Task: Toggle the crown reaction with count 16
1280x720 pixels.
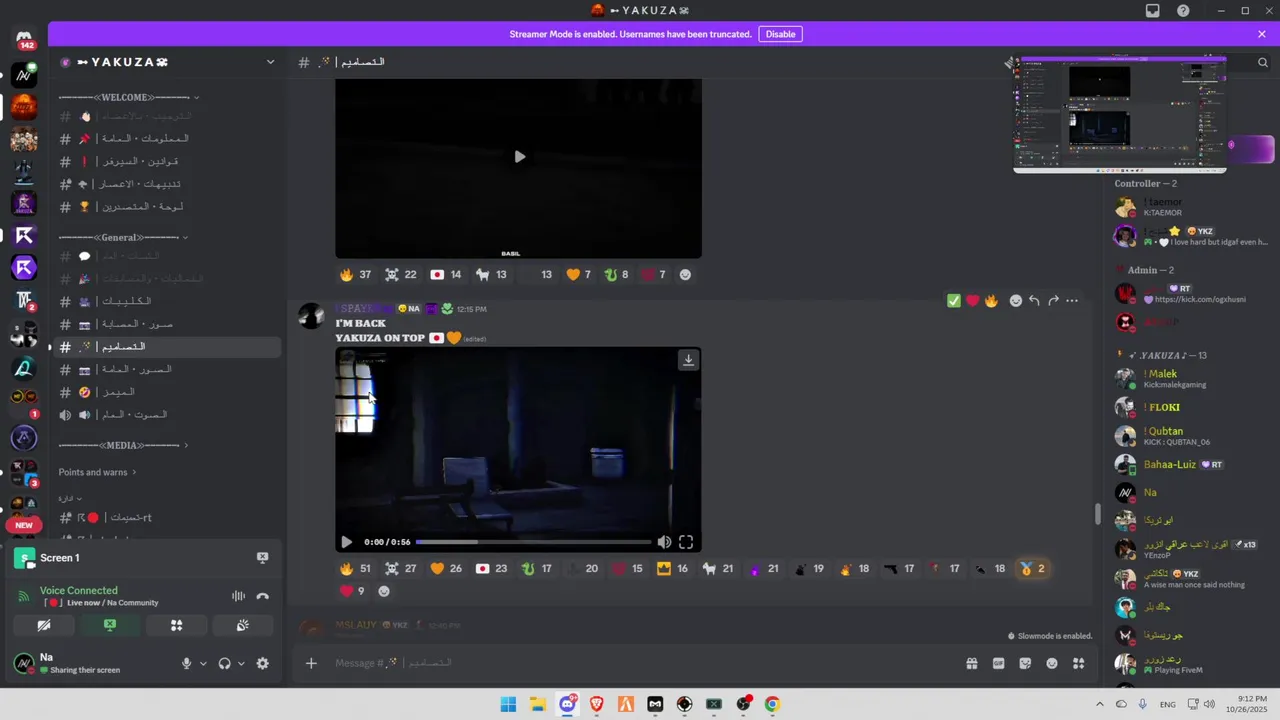Action: [672, 569]
